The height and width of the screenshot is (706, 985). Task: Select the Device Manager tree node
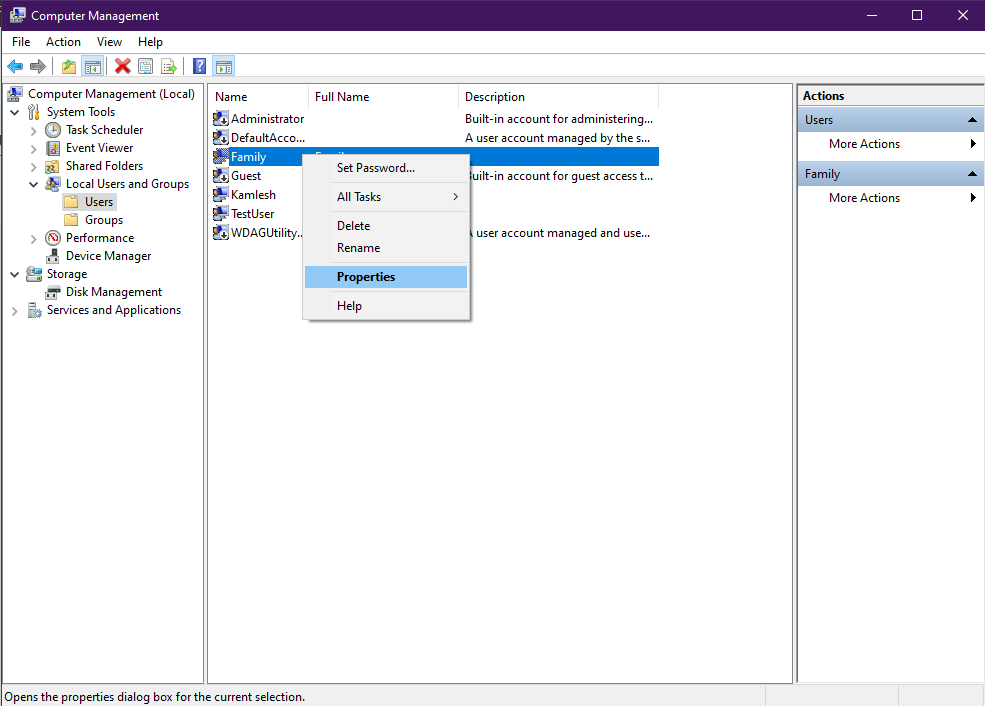click(x=108, y=256)
